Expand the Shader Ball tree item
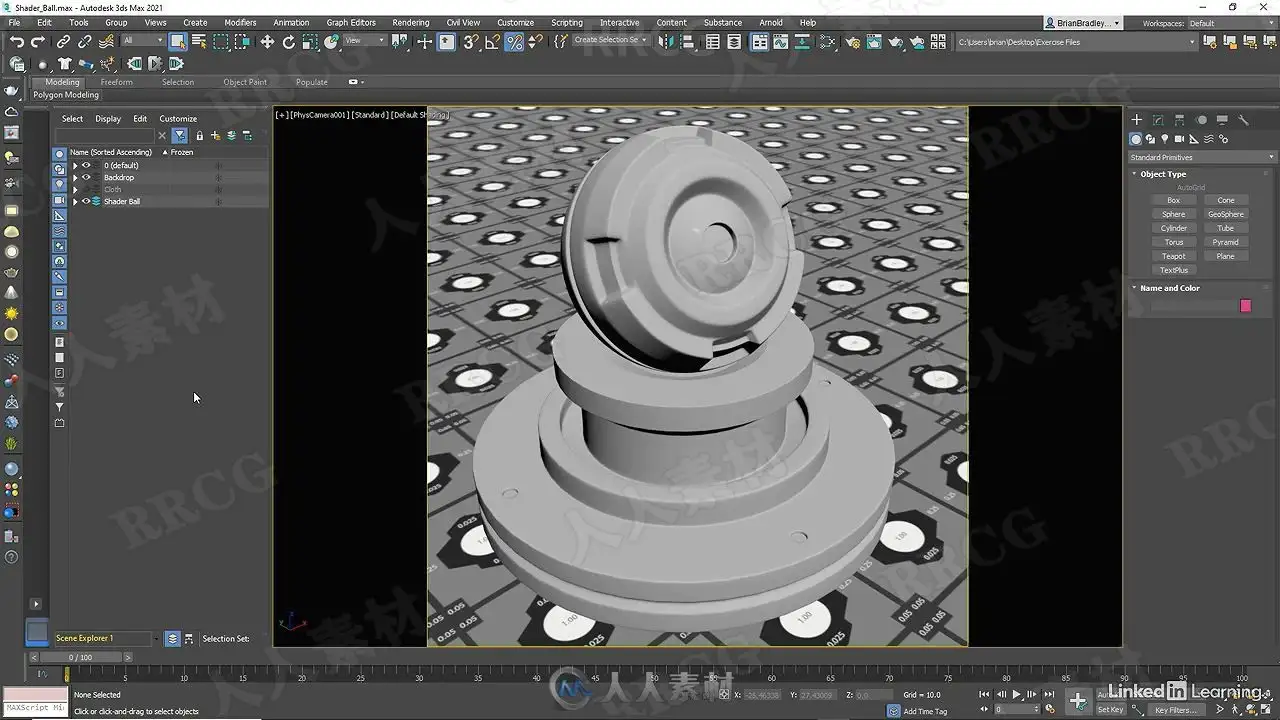The width and height of the screenshot is (1280, 720). tap(75, 201)
